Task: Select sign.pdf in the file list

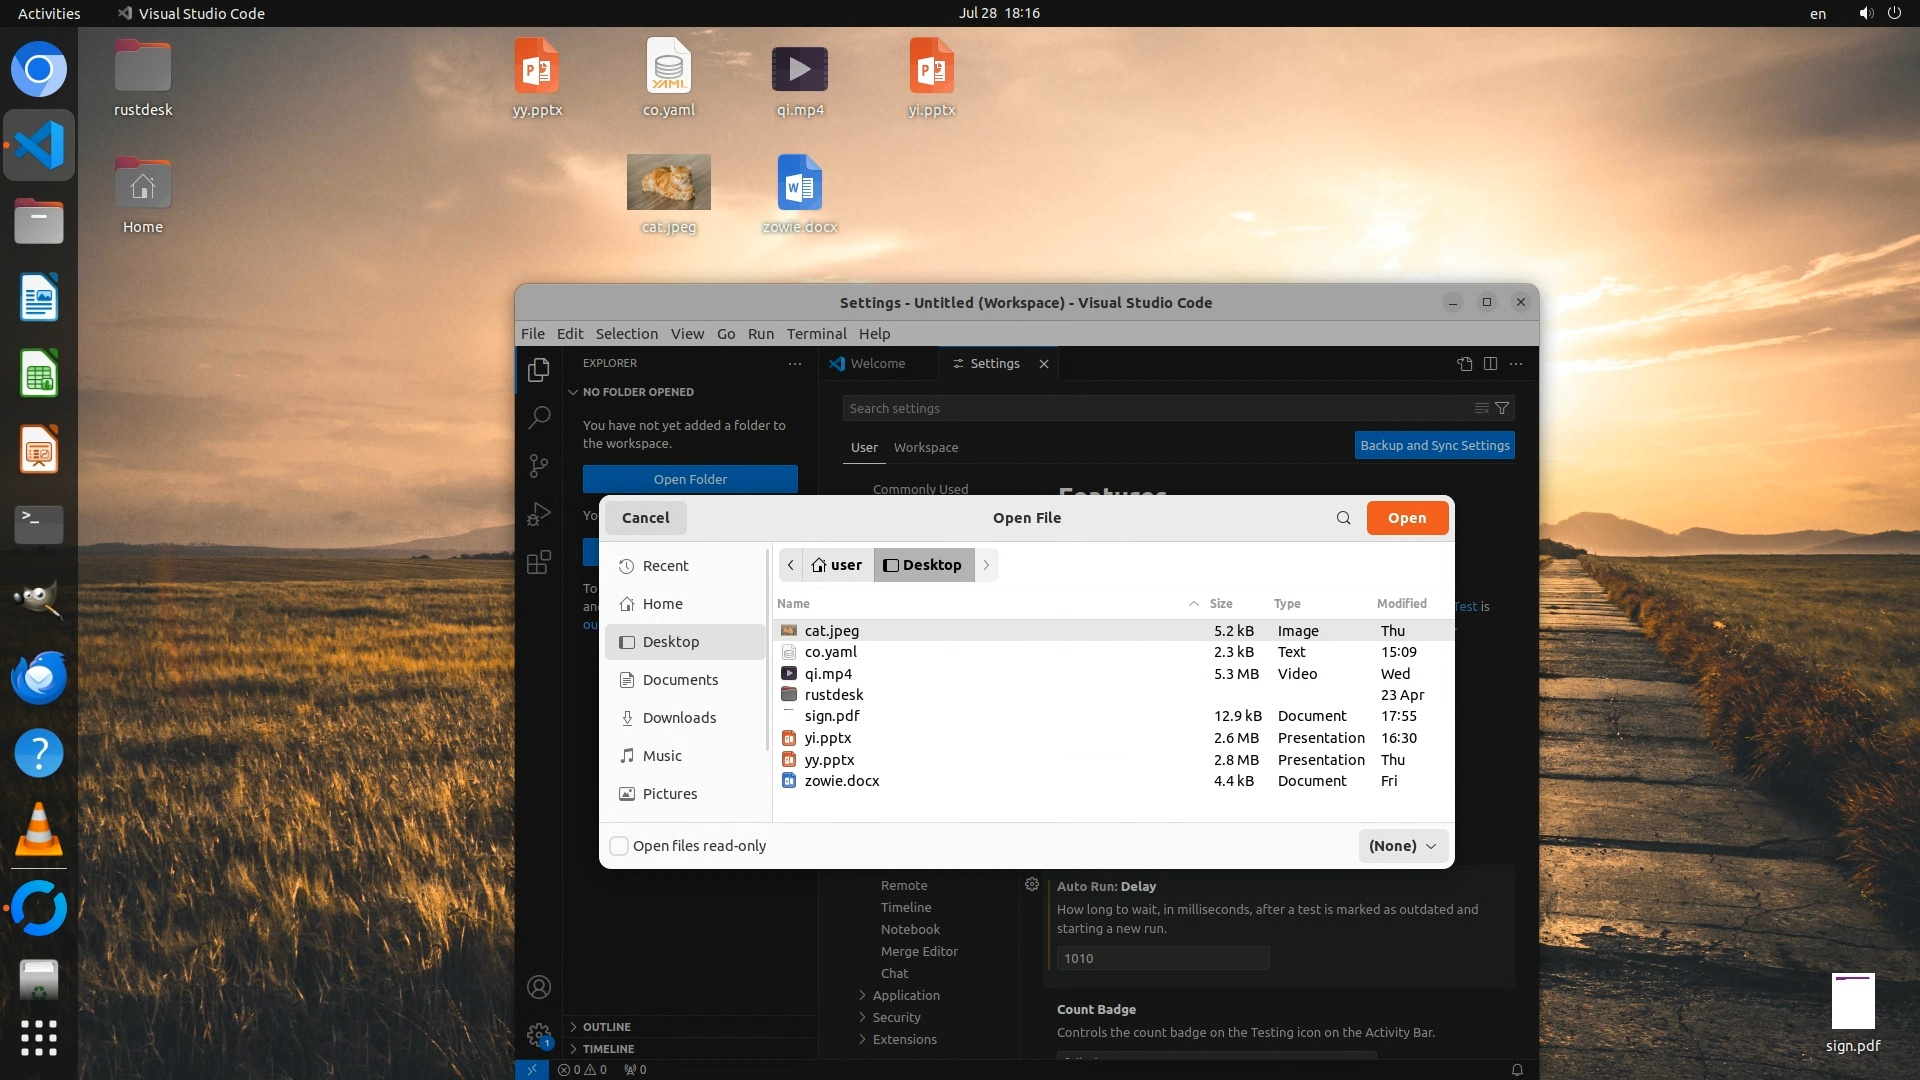Action: [832, 716]
